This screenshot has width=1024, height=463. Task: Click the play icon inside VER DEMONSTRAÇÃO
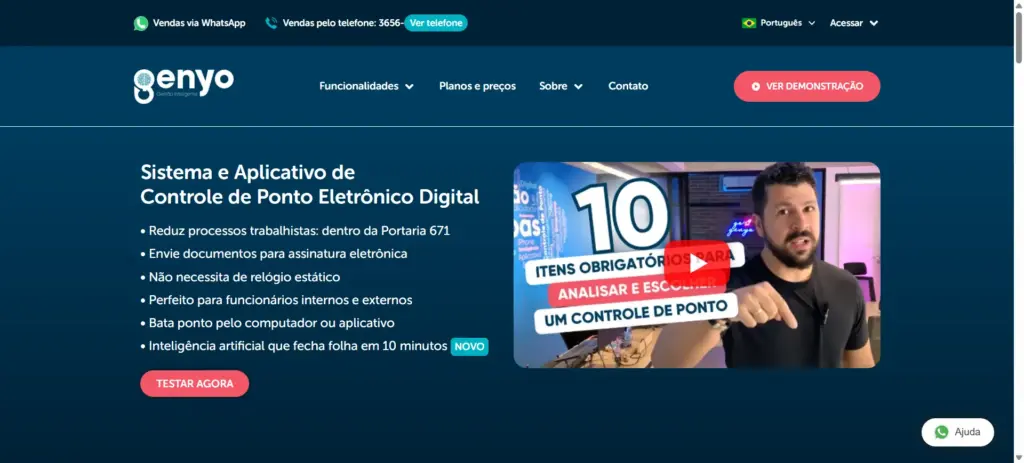click(x=756, y=86)
